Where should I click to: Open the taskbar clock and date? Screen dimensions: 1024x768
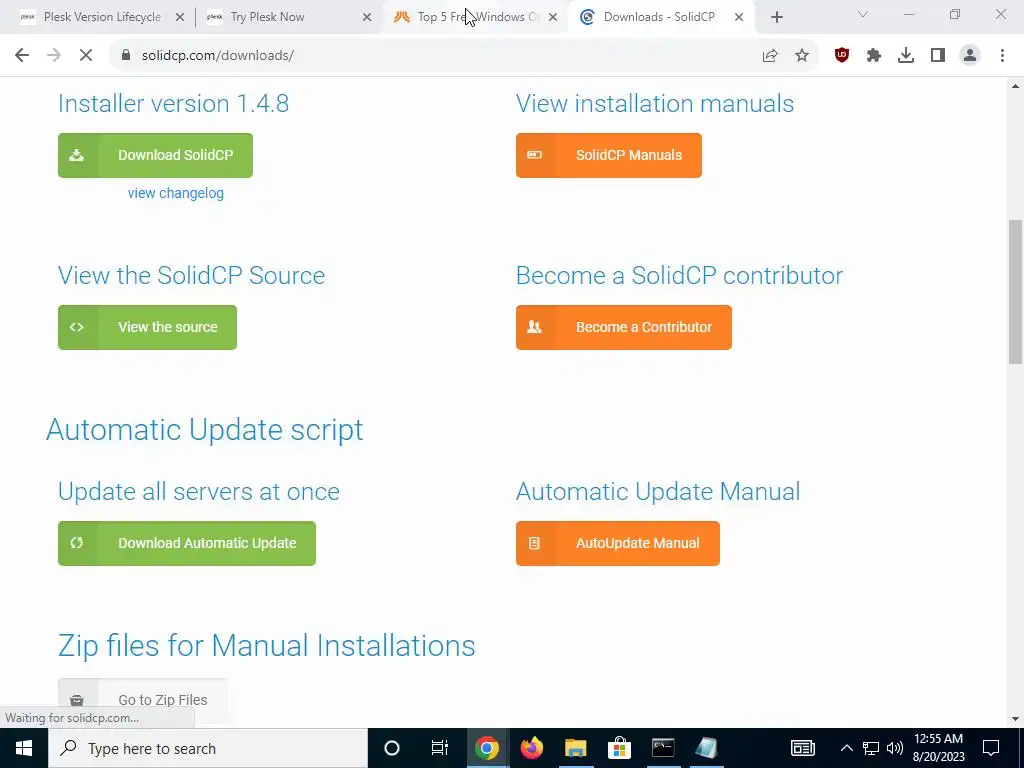pyautogui.click(x=938, y=748)
